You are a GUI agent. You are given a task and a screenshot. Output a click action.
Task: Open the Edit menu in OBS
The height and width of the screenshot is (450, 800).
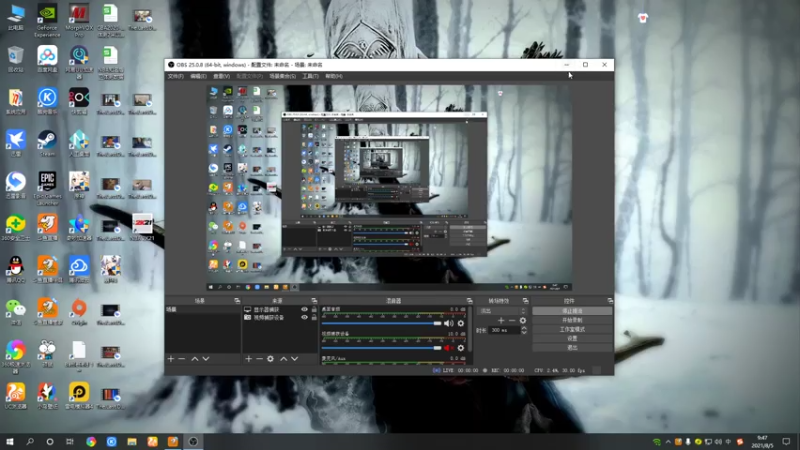198,76
